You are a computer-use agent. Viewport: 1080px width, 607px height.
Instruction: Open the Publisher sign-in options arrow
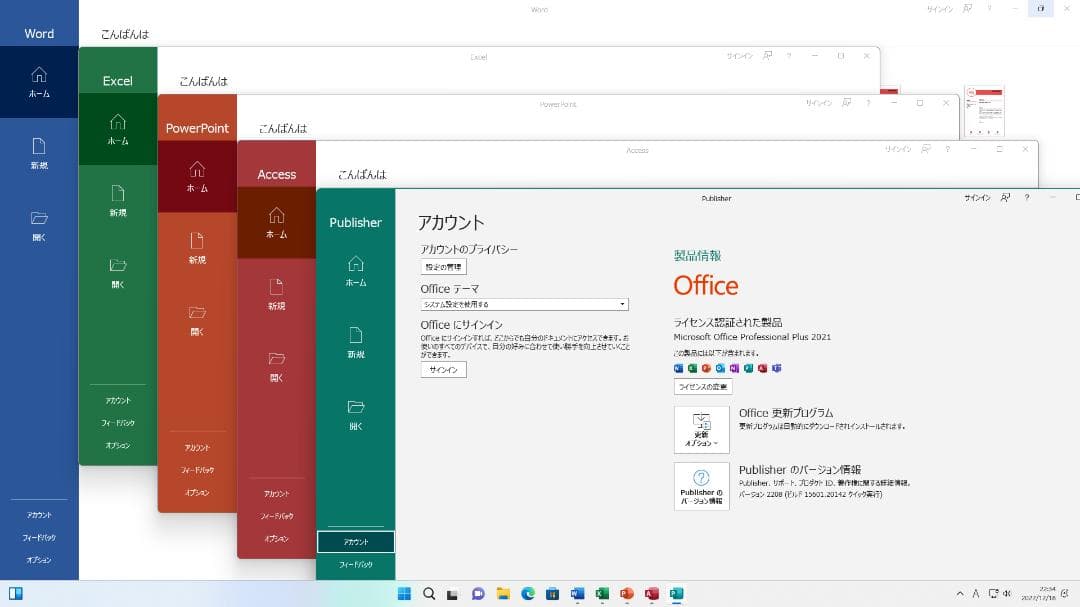pos(1004,198)
